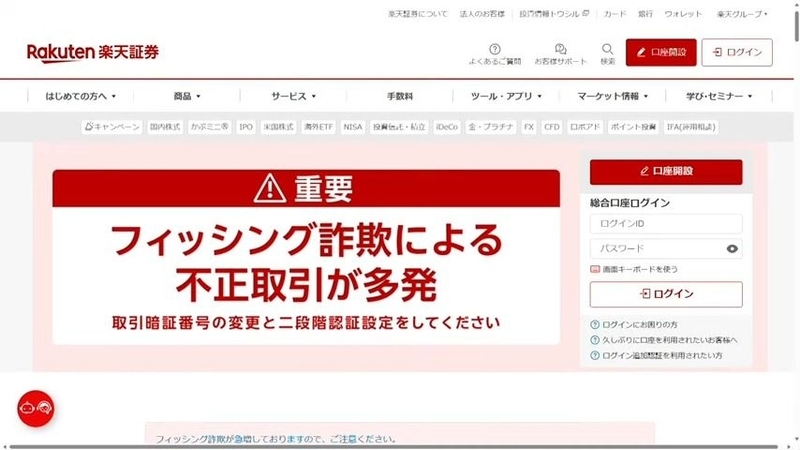Click the Rakuten 楽天証券 logo

[x=93, y=53]
